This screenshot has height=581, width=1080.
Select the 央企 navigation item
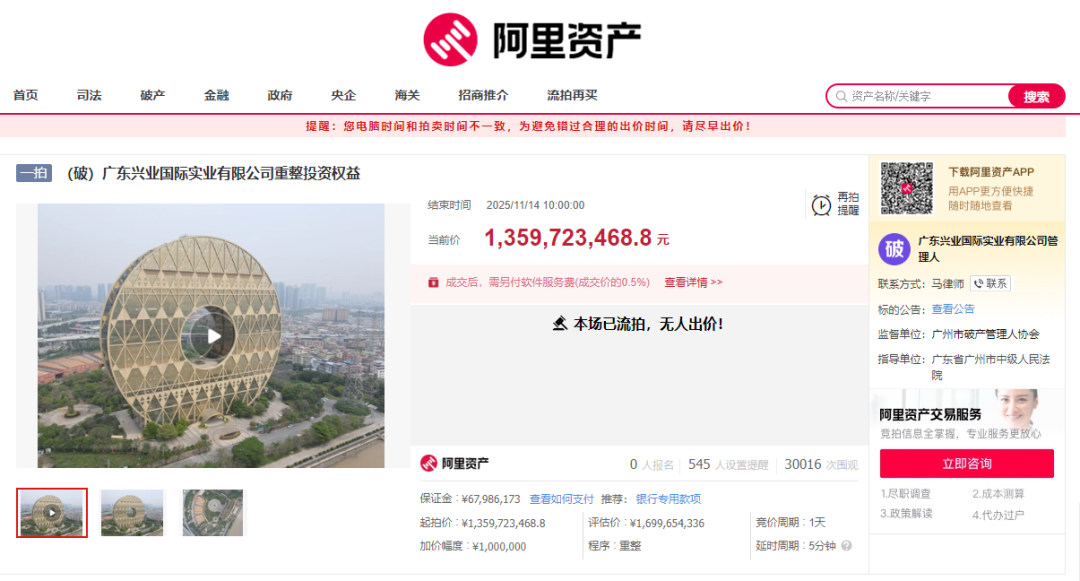coord(343,95)
